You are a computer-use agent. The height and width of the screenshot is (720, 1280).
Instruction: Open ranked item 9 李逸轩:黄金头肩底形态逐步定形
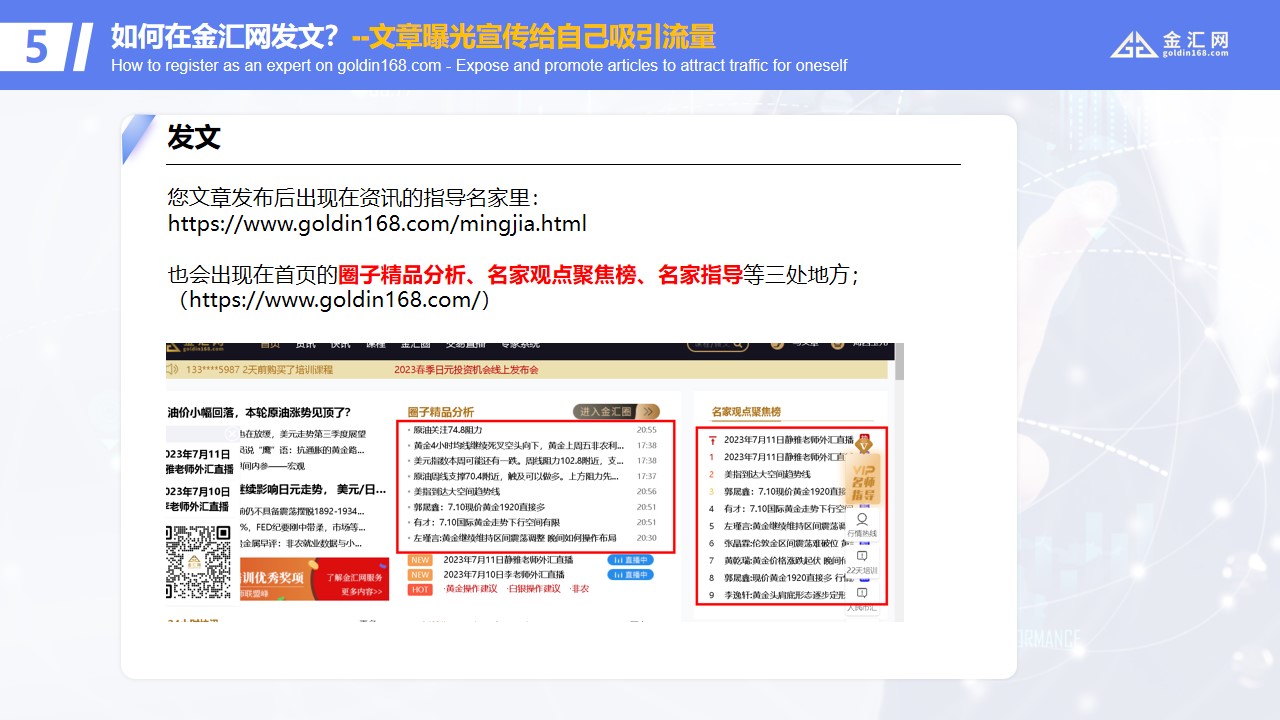click(785, 595)
